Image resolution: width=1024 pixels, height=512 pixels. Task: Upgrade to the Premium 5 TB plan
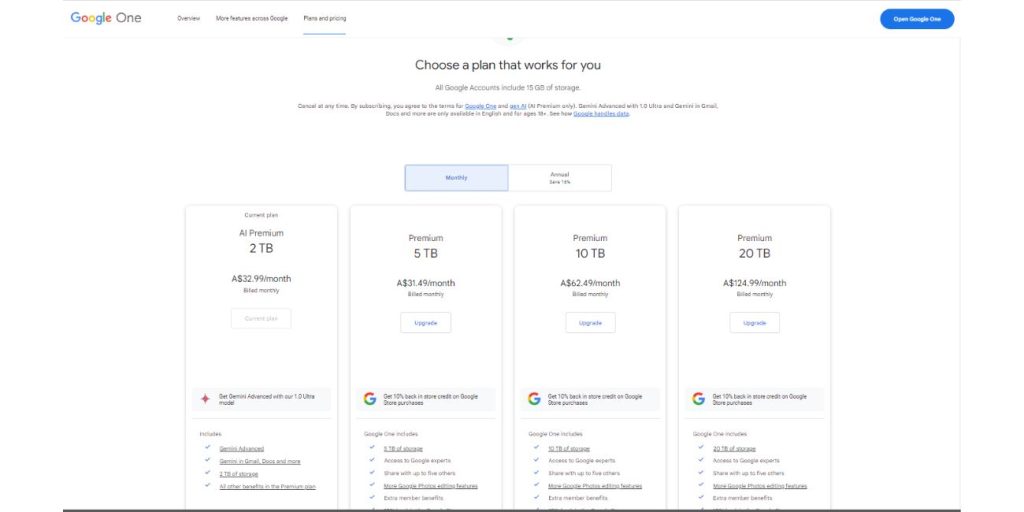pos(425,323)
